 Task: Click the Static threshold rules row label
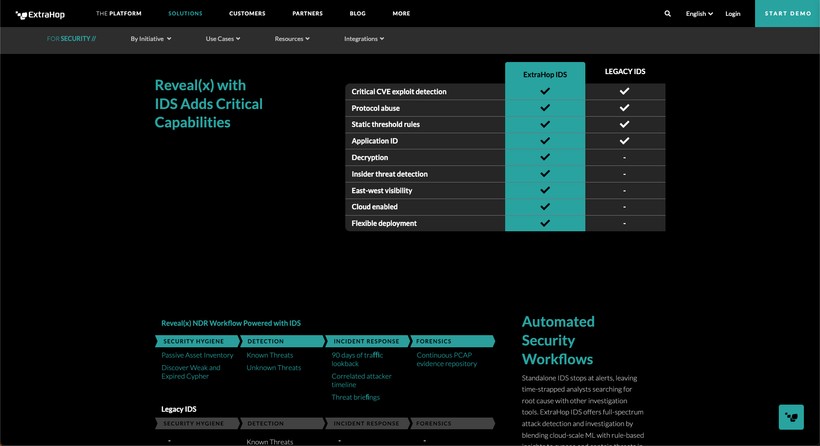385,124
